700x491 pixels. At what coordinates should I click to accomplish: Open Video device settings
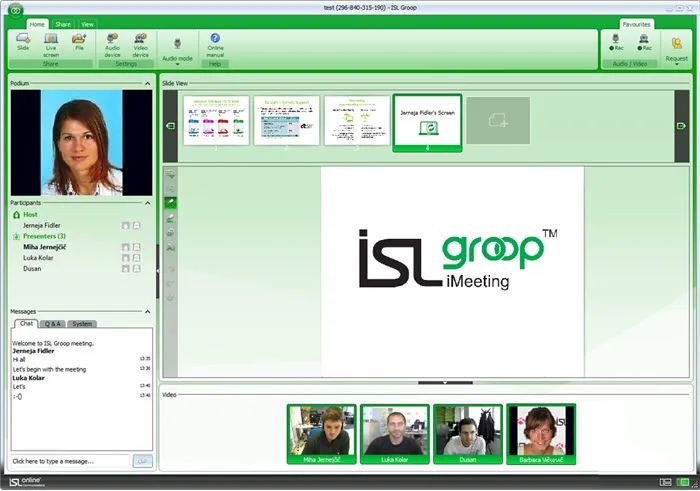coord(141,45)
